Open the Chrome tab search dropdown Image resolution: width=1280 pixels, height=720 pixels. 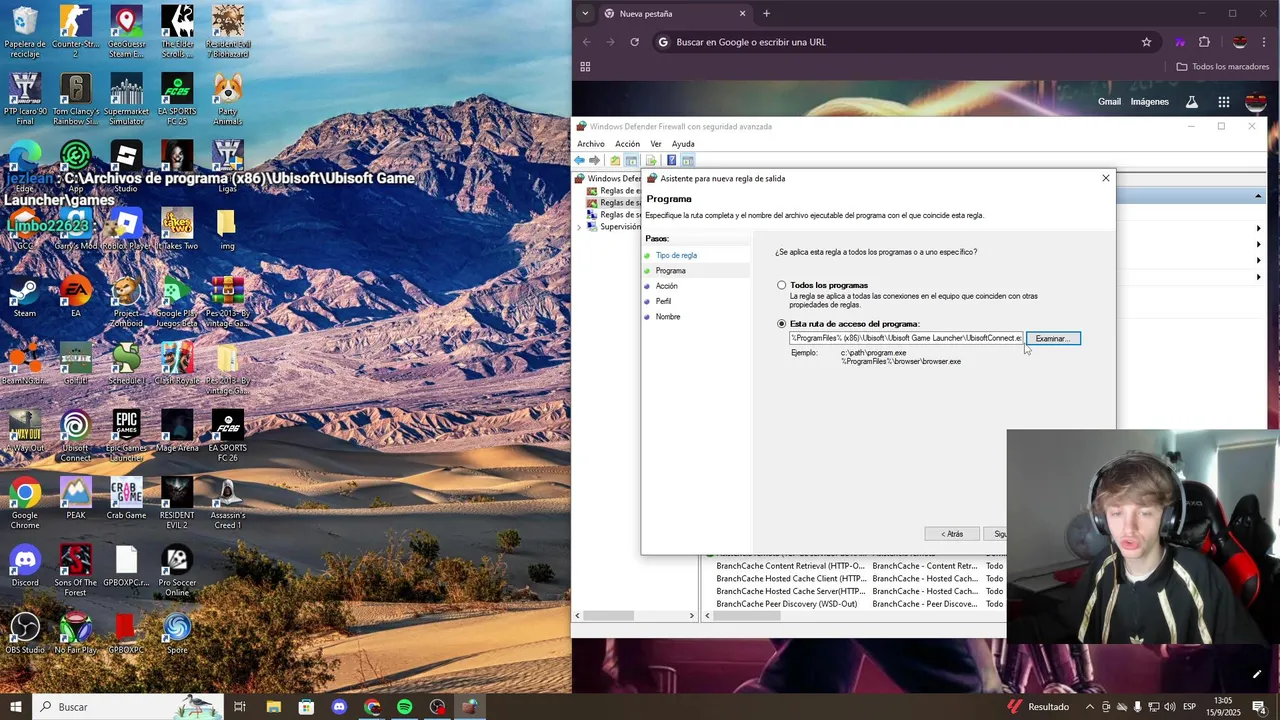585,13
